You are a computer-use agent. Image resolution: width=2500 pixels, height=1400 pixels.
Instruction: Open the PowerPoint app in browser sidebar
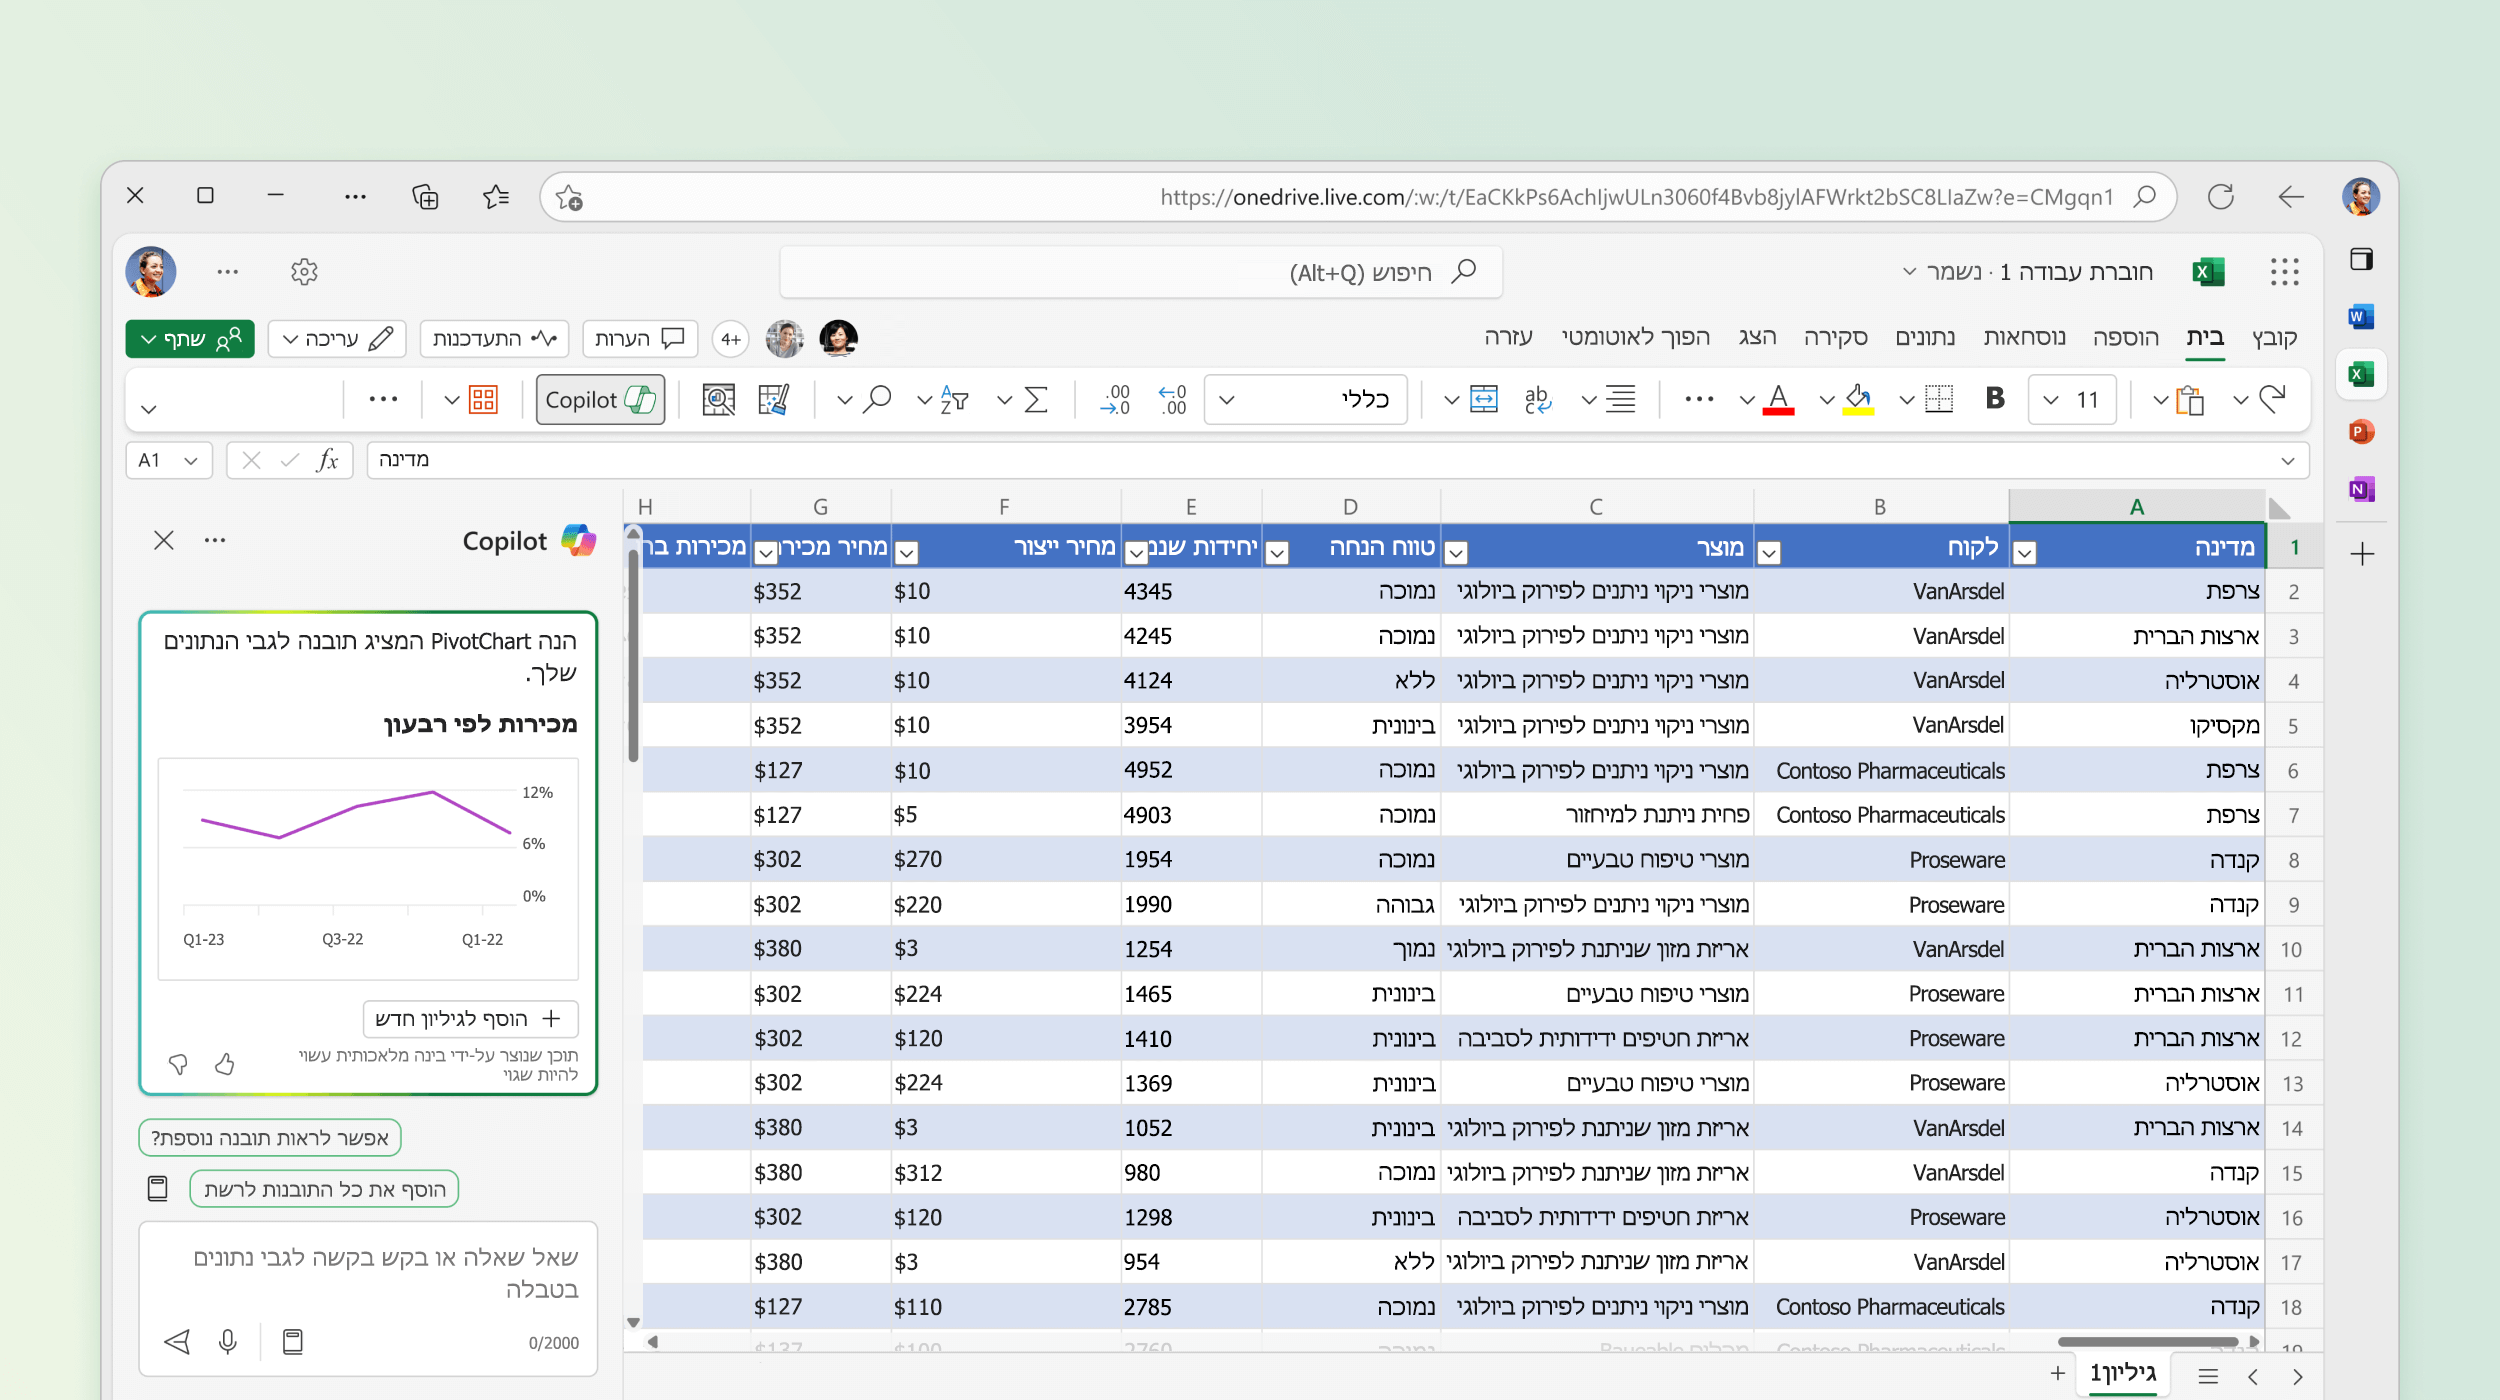(2361, 431)
